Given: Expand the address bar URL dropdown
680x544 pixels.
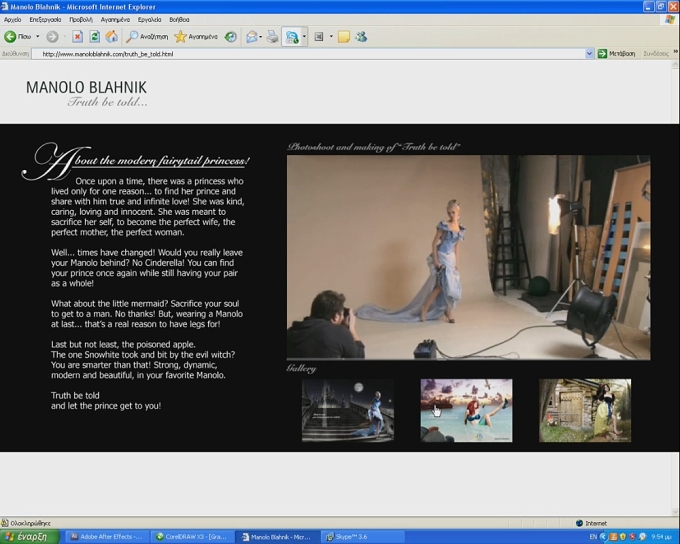Looking at the screenshot, I should pyautogui.click(x=589, y=54).
